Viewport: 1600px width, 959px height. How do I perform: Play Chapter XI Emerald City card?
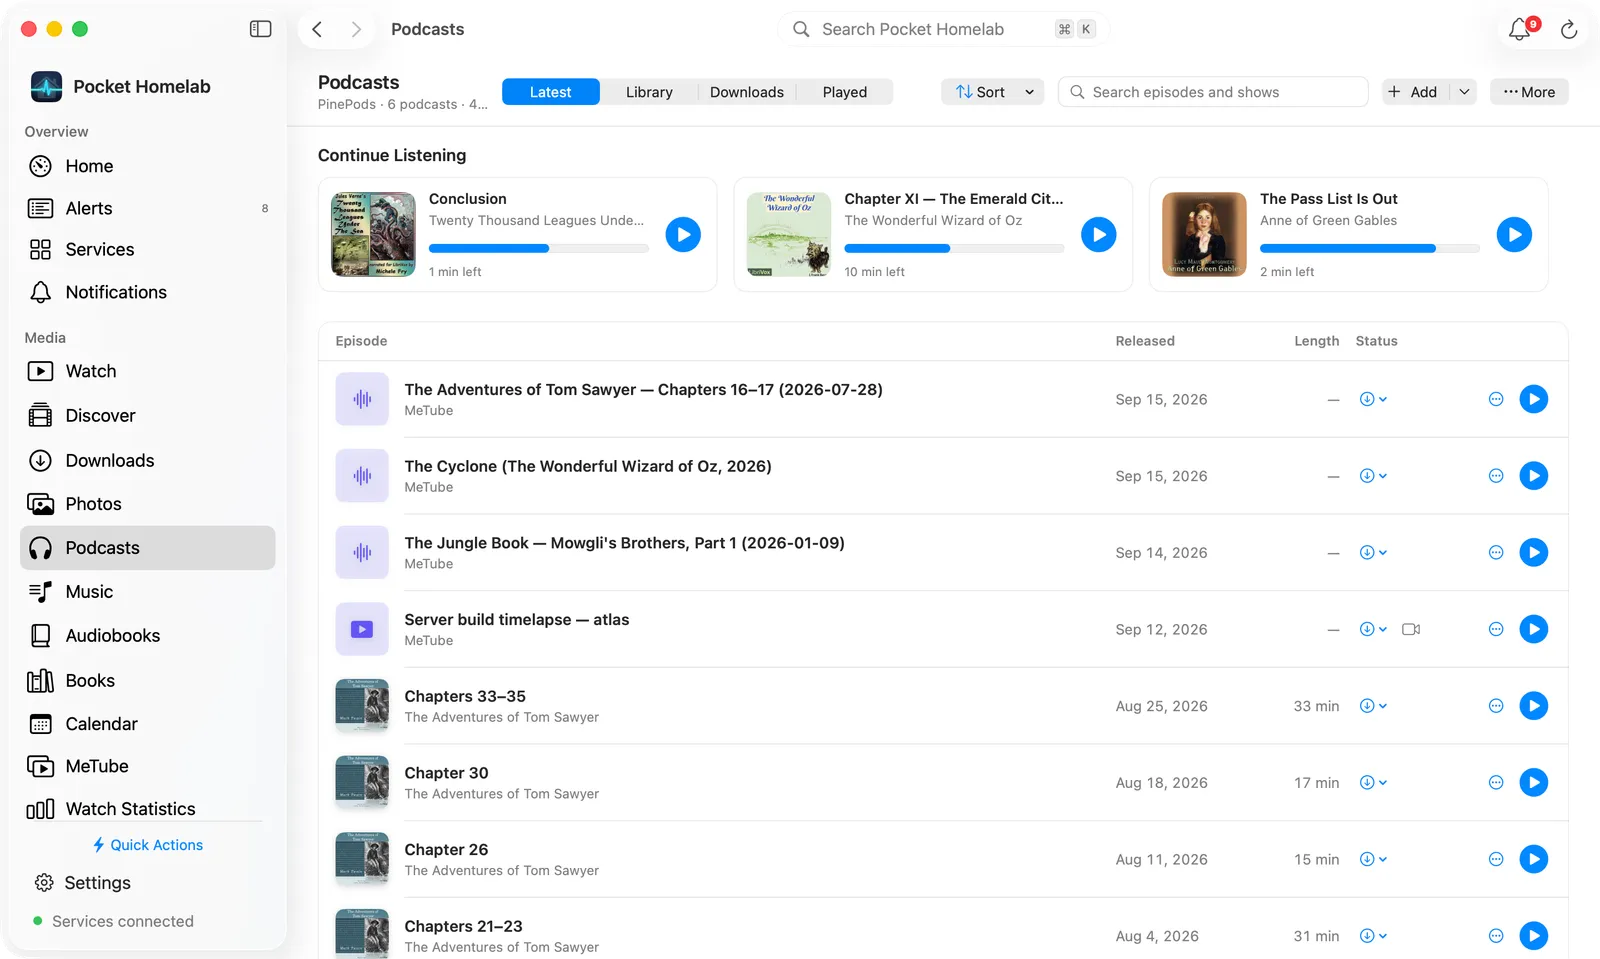(x=1098, y=235)
